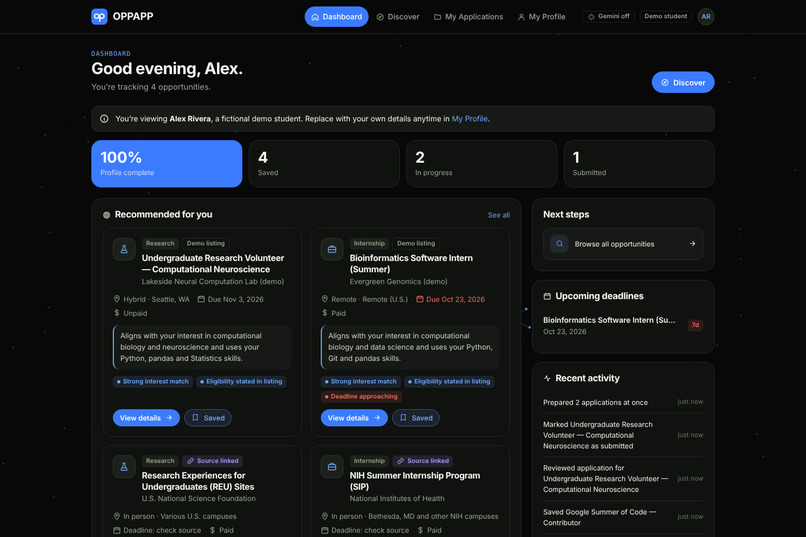
Task: Go to the Discover nav tab
Action: click(x=398, y=16)
